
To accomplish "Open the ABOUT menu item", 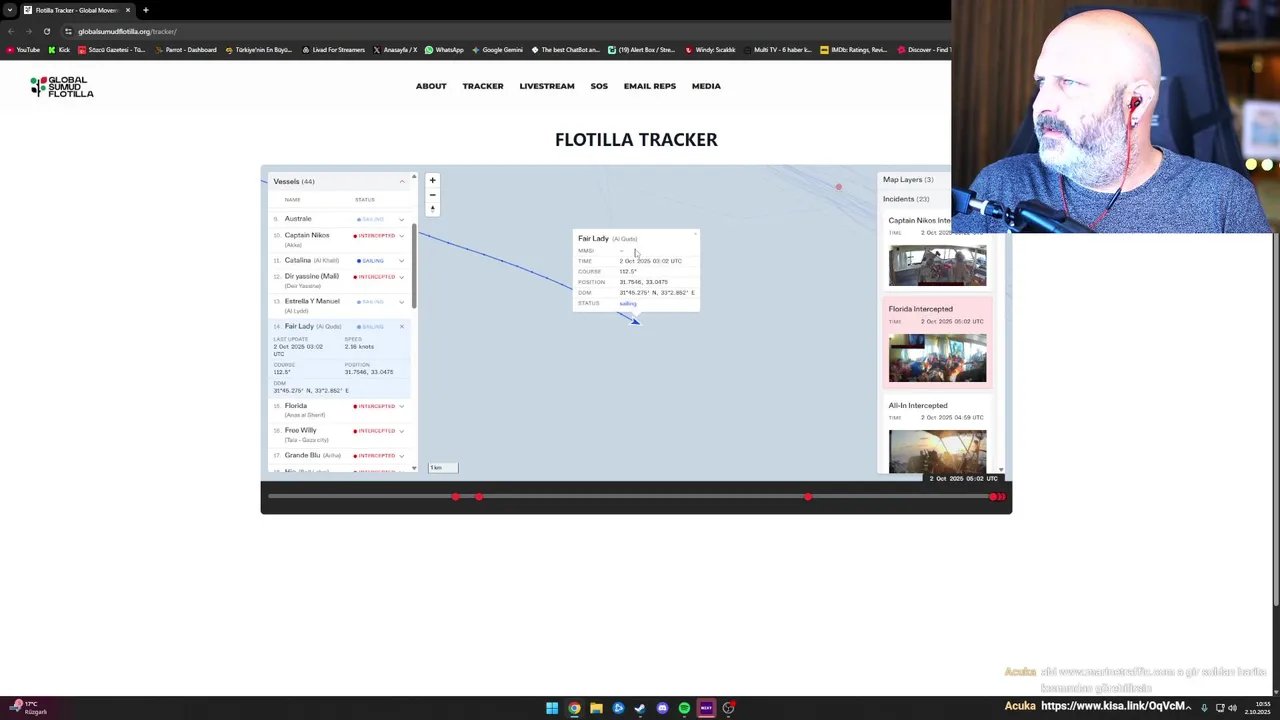I will 431,86.
